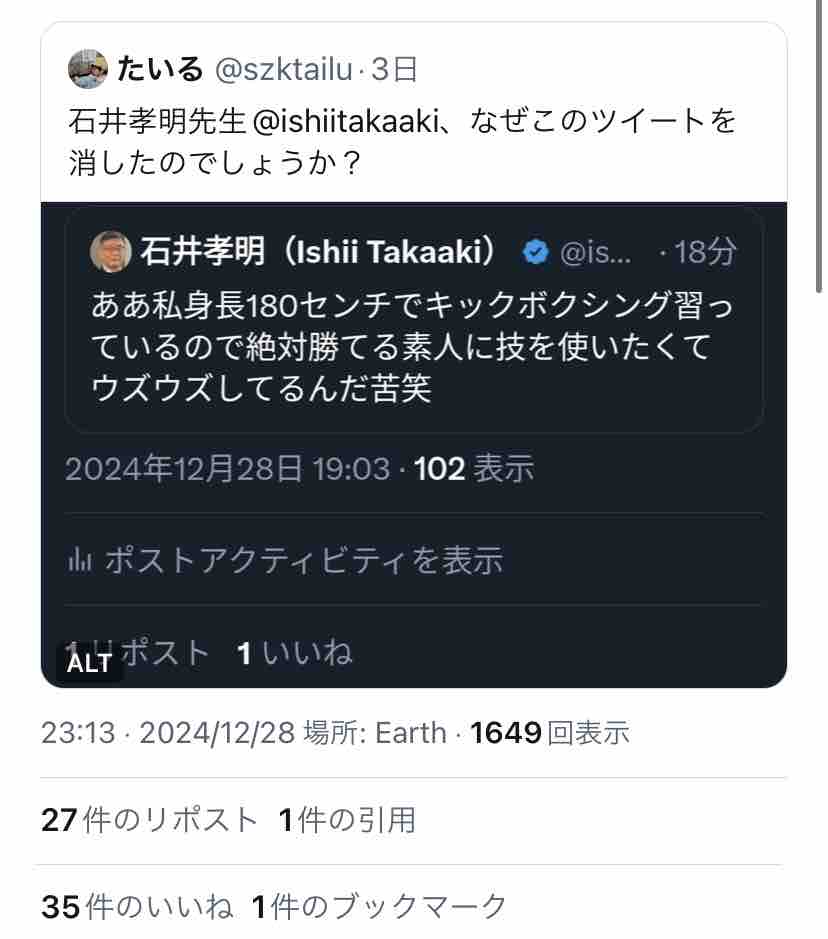Click the 23:13 · 2024/12/28 timestamp
The width and height of the screenshot is (828, 939).
[x=168, y=733]
